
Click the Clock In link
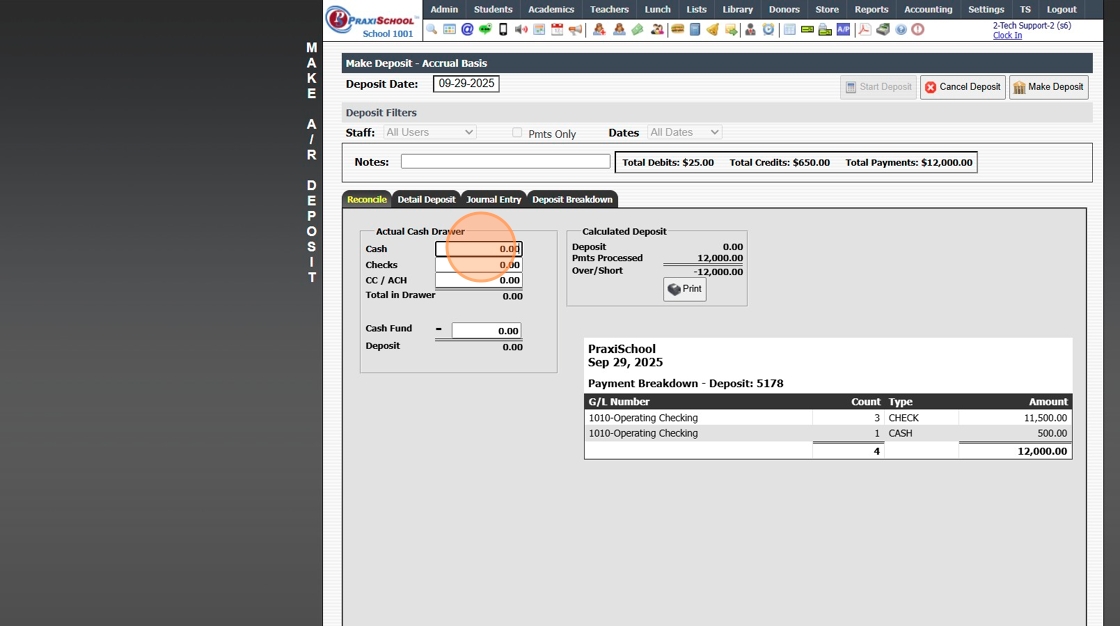tap(1007, 35)
